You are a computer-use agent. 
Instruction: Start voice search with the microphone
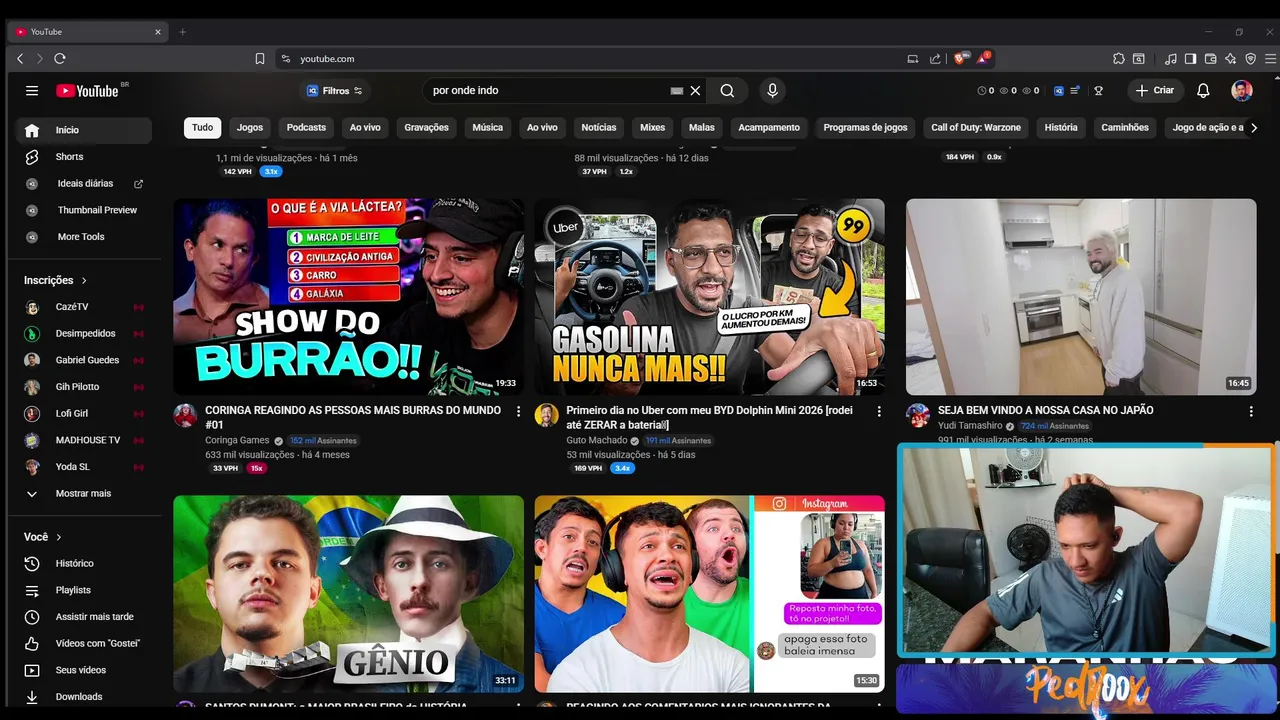pyautogui.click(x=772, y=90)
